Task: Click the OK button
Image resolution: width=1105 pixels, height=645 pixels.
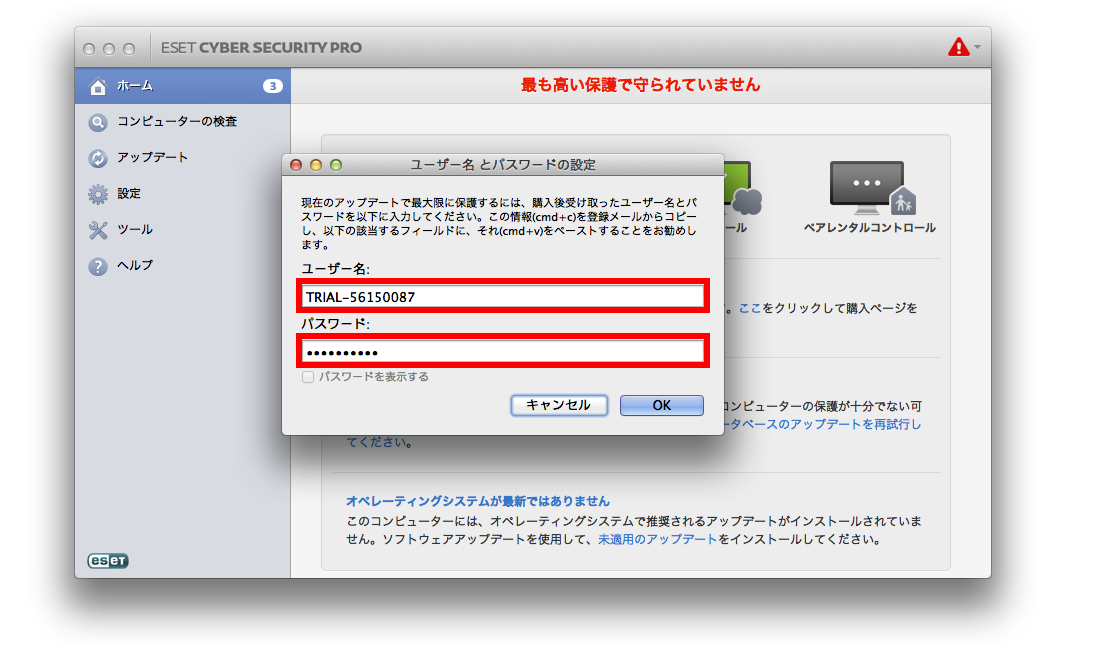Action: [662, 405]
